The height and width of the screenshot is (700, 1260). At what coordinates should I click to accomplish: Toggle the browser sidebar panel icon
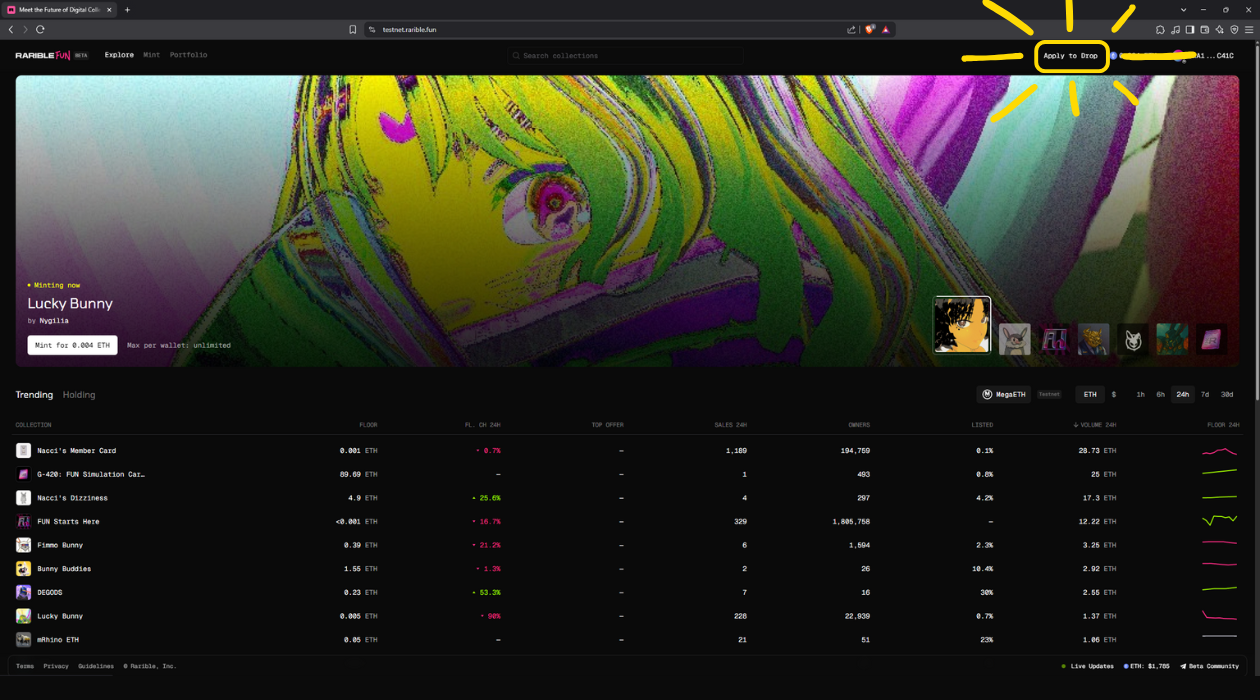(x=1190, y=30)
